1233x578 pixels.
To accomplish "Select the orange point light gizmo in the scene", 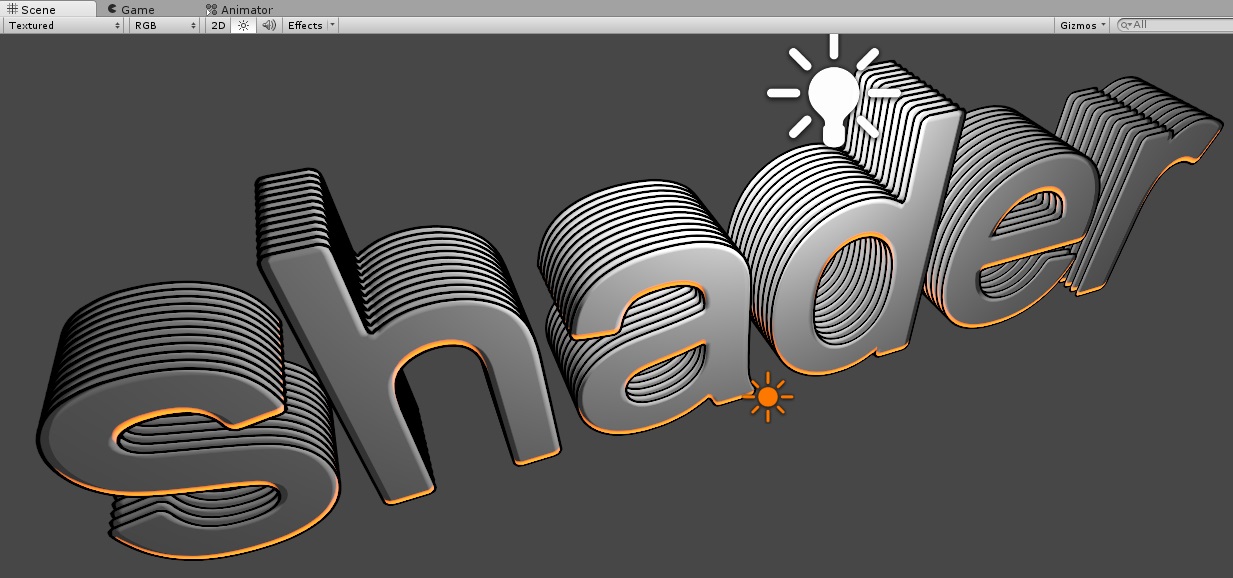I will pos(768,398).
